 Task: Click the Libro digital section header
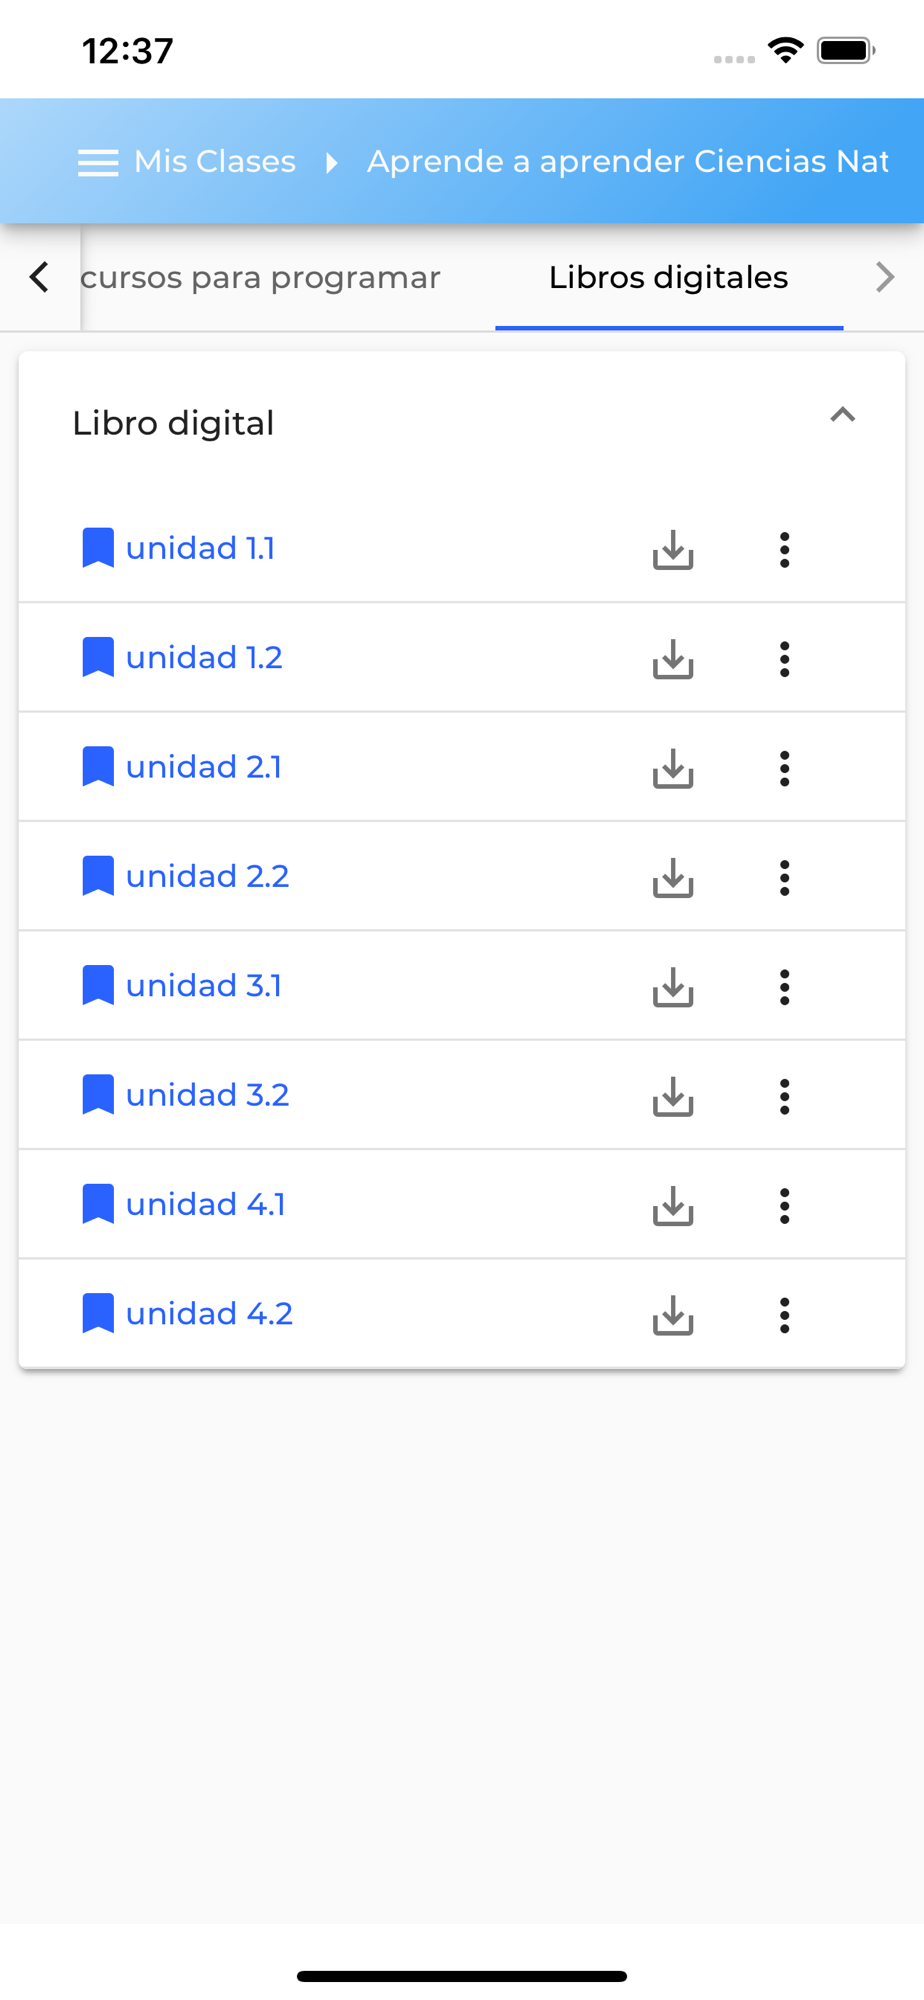pos(174,424)
